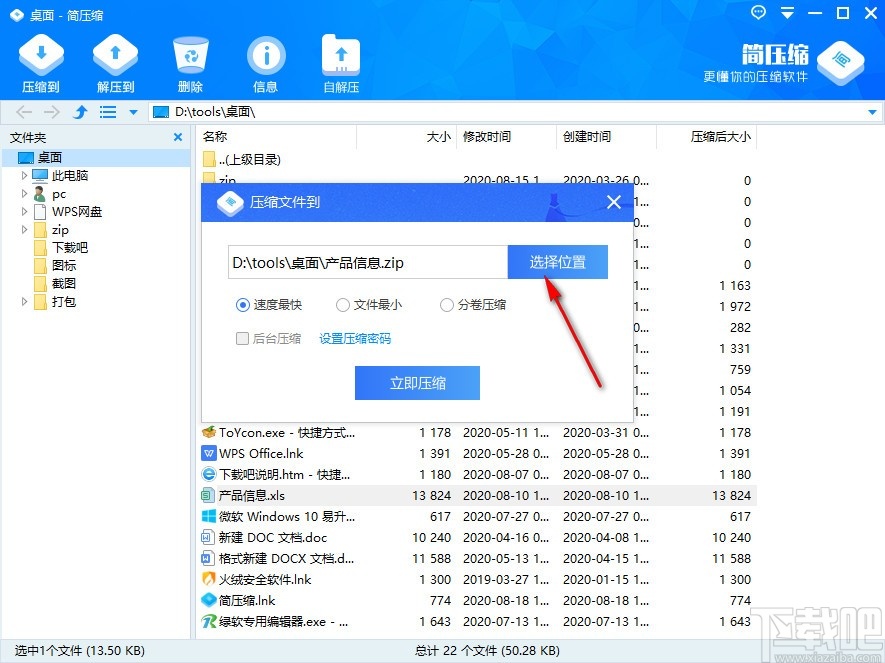Click the feedback headset icon in titlebar

click(757, 13)
